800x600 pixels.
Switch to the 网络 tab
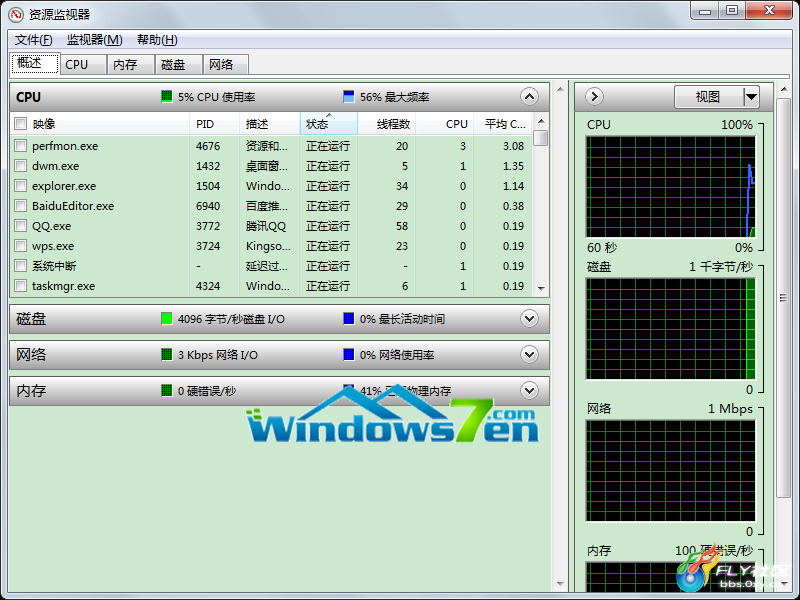[226, 65]
